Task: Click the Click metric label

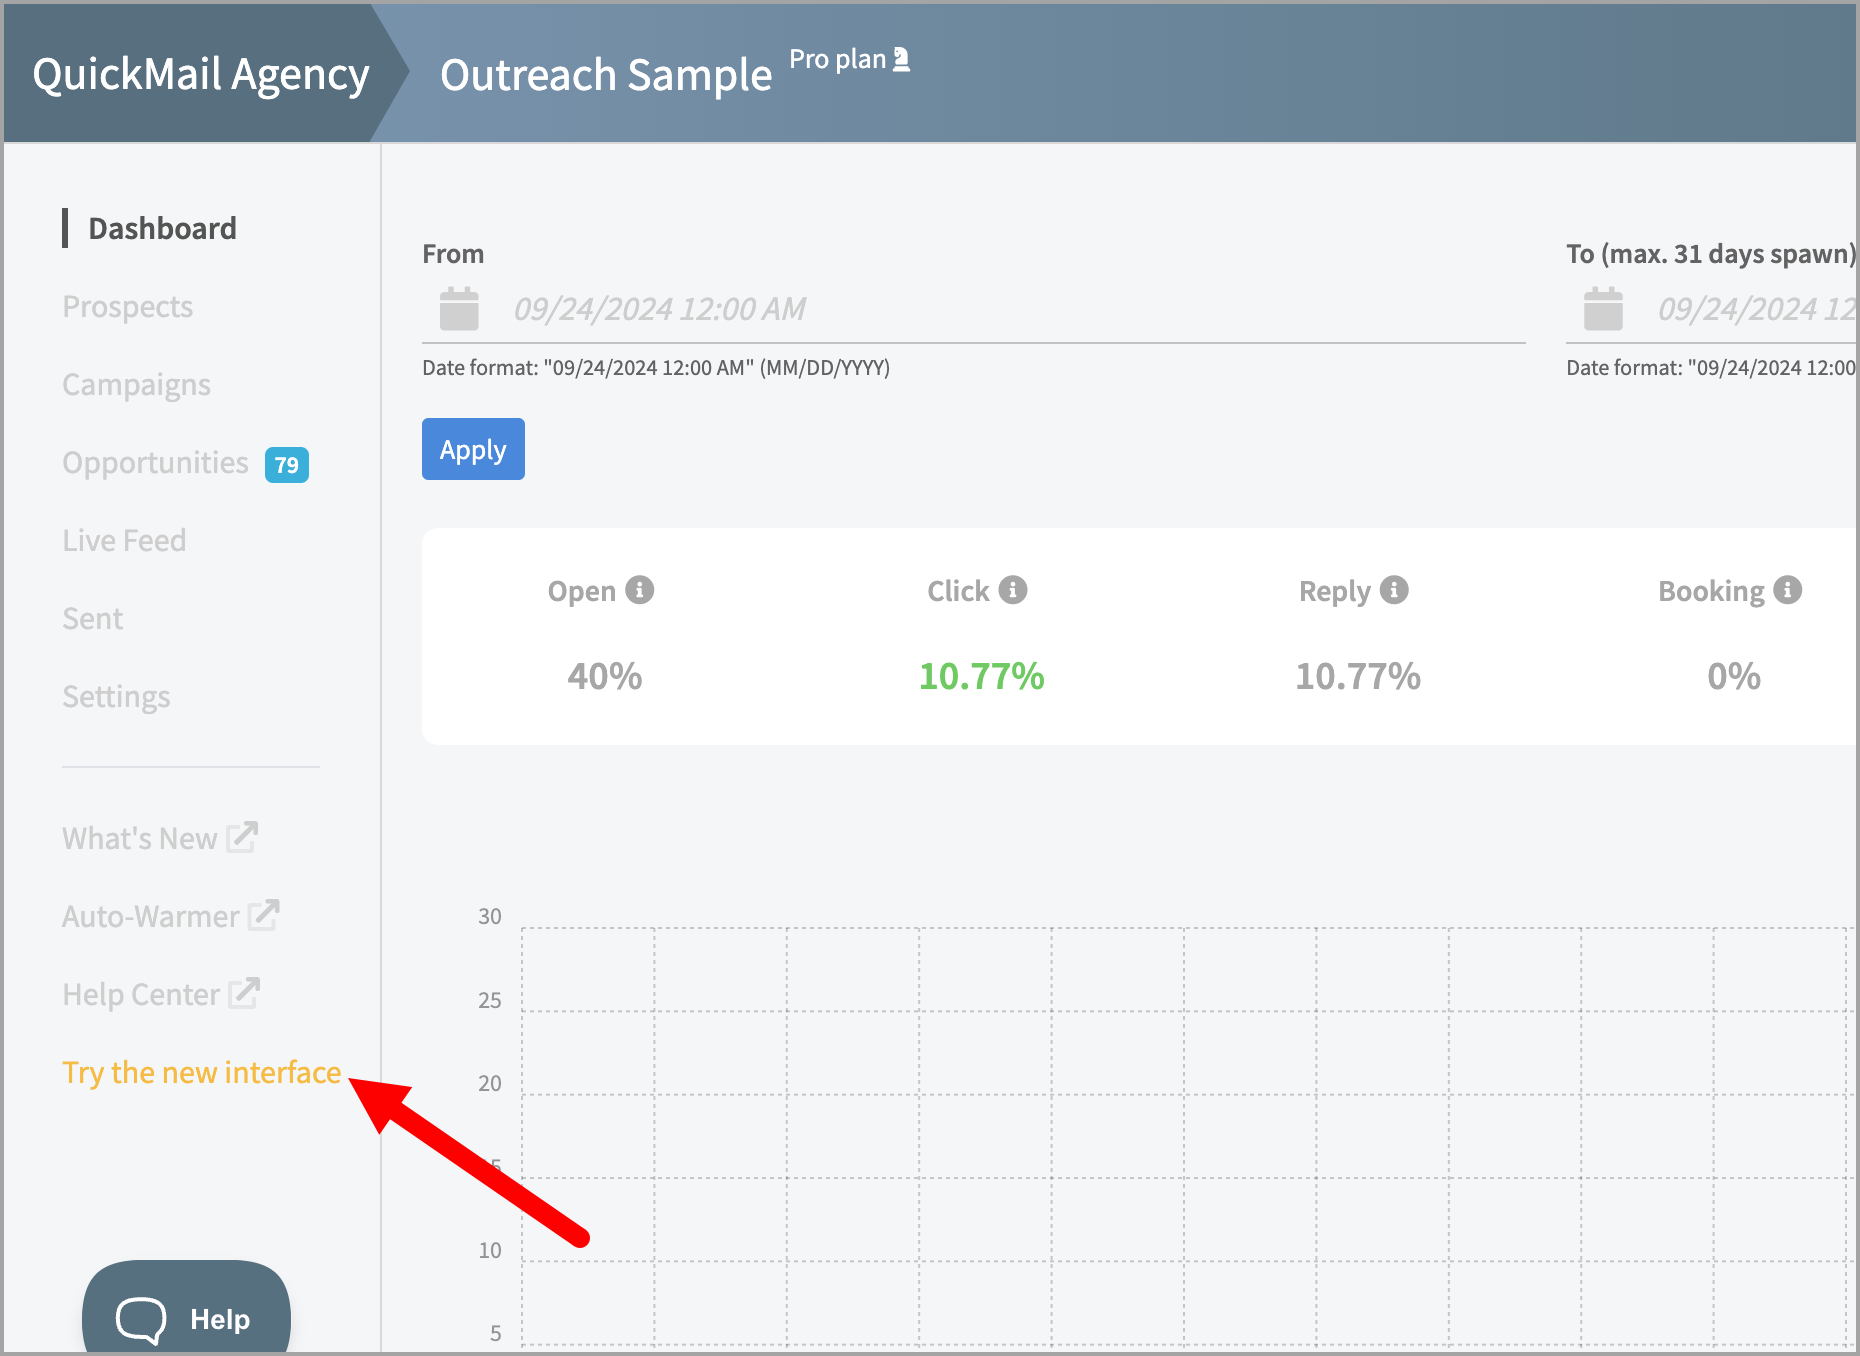Action: (x=958, y=591)
